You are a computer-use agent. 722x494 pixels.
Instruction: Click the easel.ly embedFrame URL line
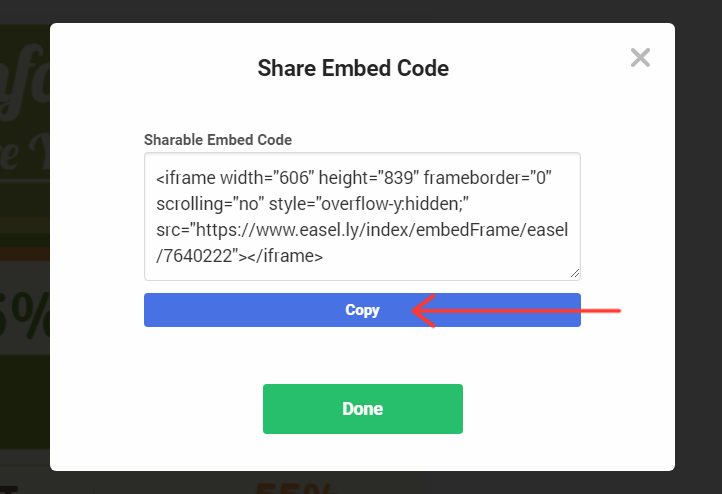coord(362,230)
